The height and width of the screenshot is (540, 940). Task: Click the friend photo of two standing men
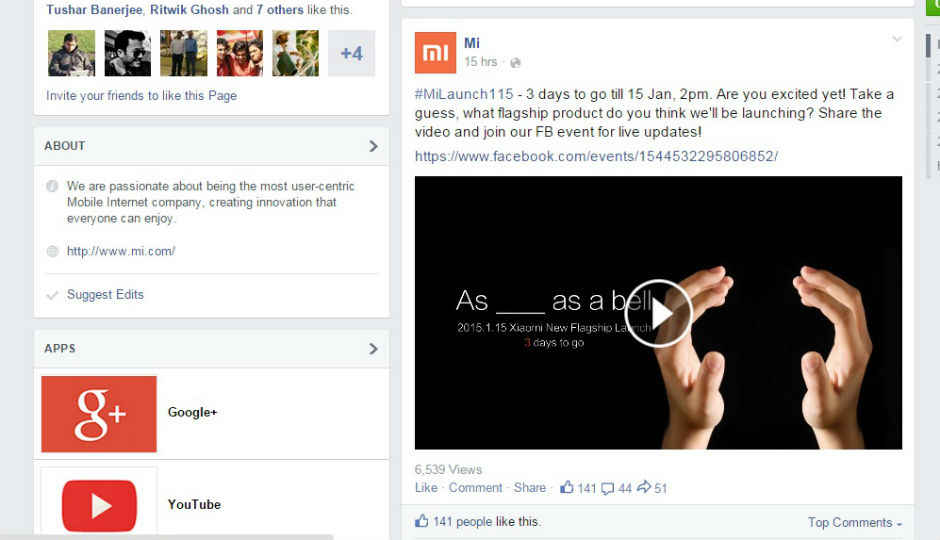(x=183, y=53)
